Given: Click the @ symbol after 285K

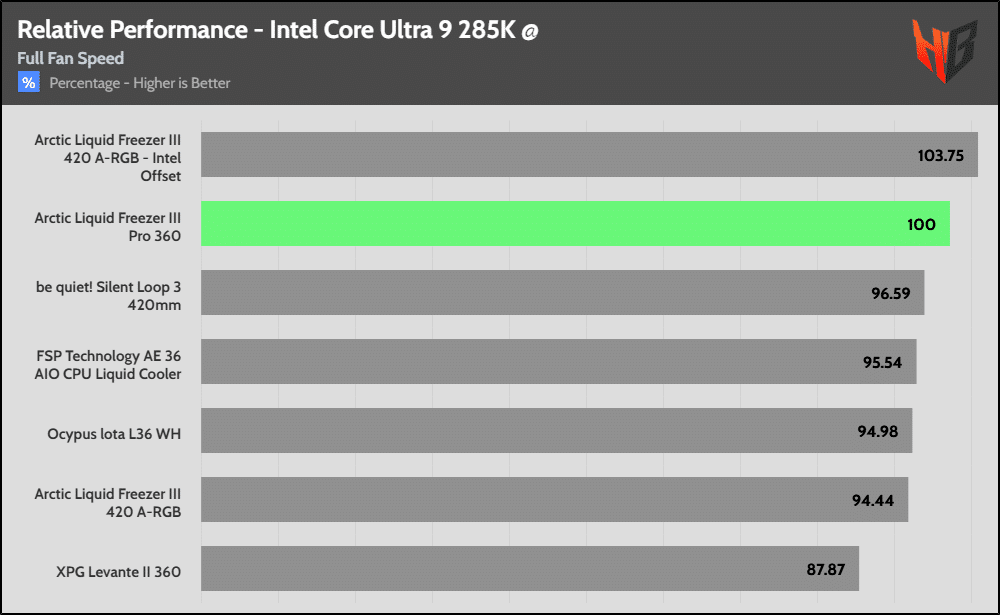Looking at the screenshot, I should (x=530, y=31).
